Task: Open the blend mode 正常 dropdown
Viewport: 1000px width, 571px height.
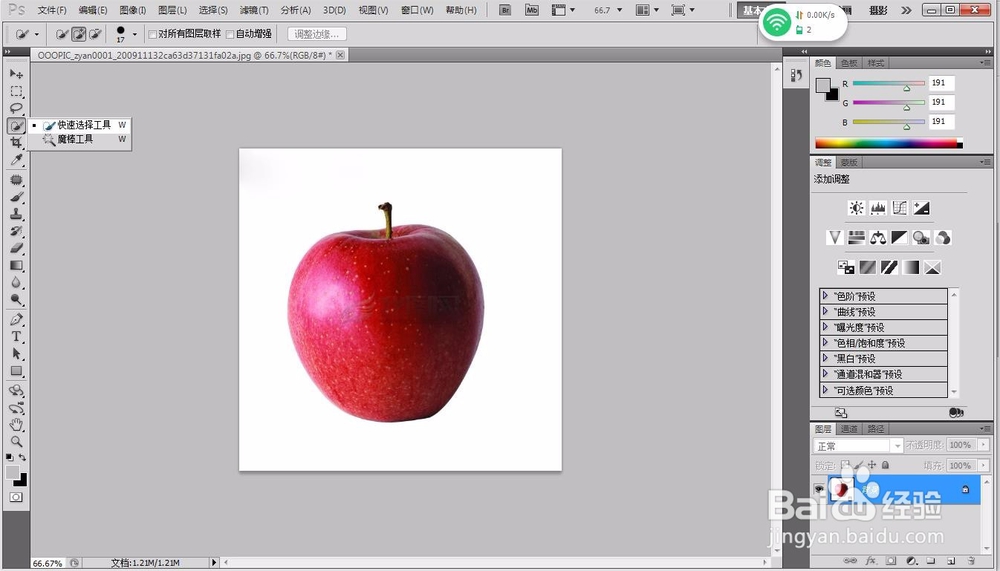Action: [858, 445]
